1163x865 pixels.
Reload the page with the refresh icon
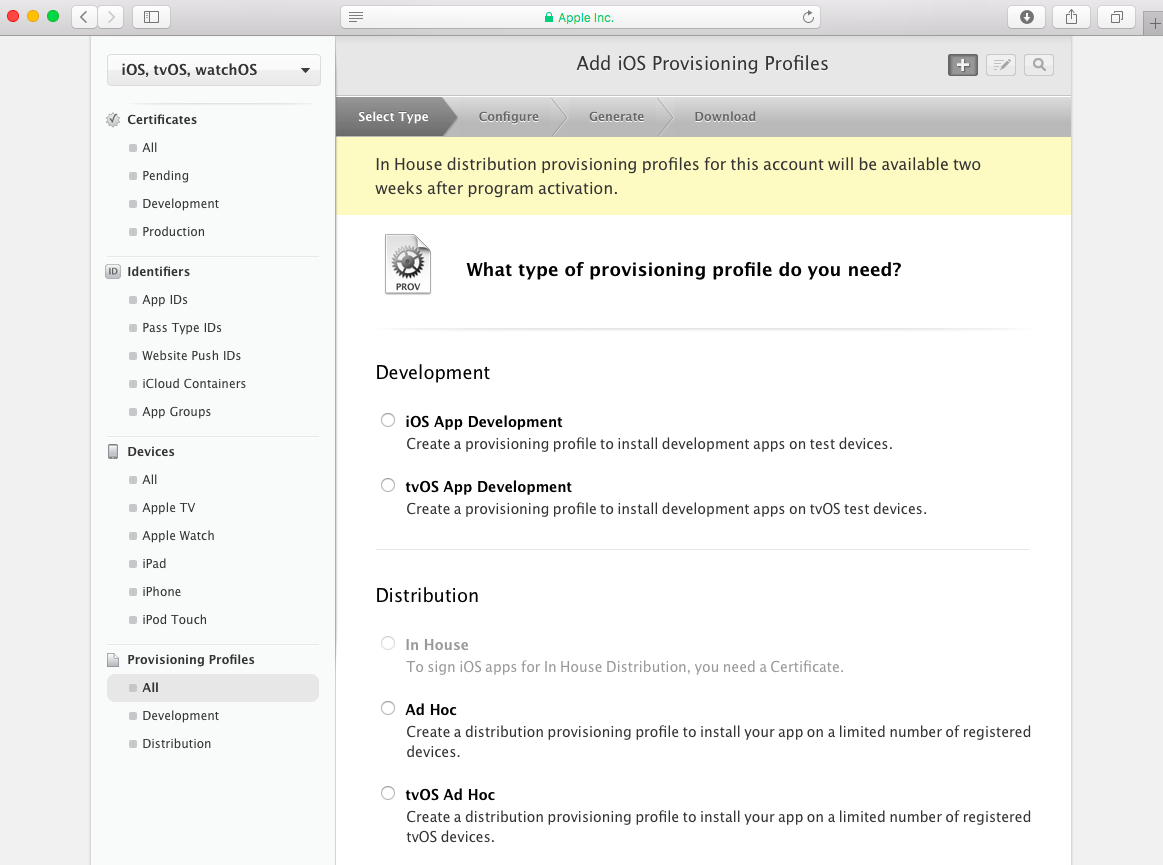click(808, 17)
